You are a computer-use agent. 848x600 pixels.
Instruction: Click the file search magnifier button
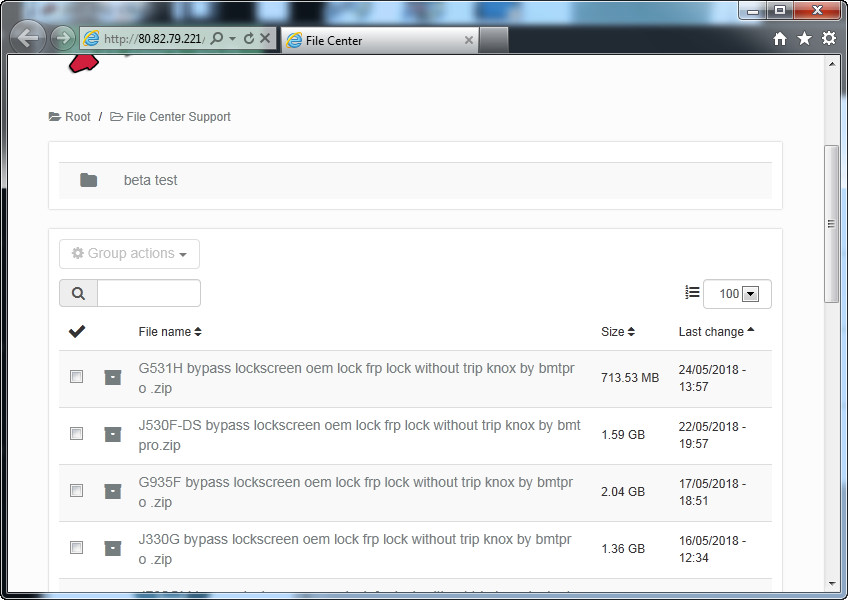pos(78,293)
